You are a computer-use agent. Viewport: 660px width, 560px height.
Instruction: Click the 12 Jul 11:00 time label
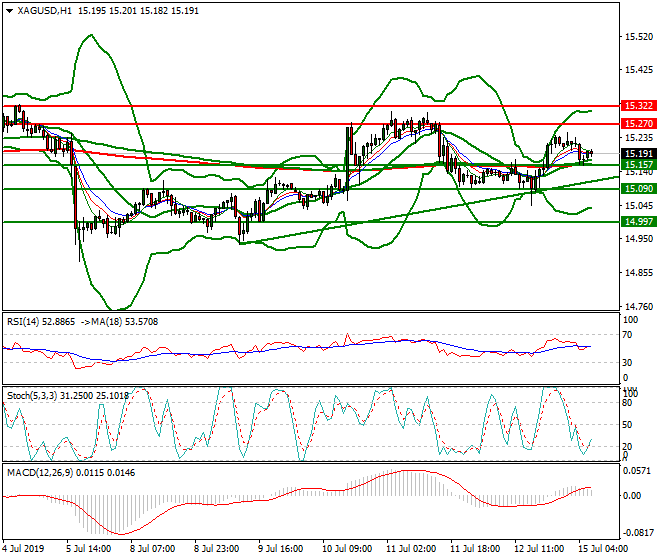(539, 549)
